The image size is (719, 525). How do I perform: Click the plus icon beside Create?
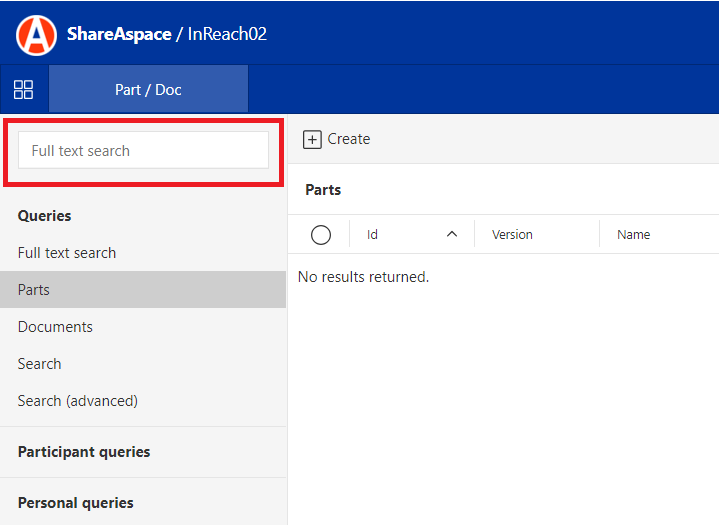tap(312, 139)
